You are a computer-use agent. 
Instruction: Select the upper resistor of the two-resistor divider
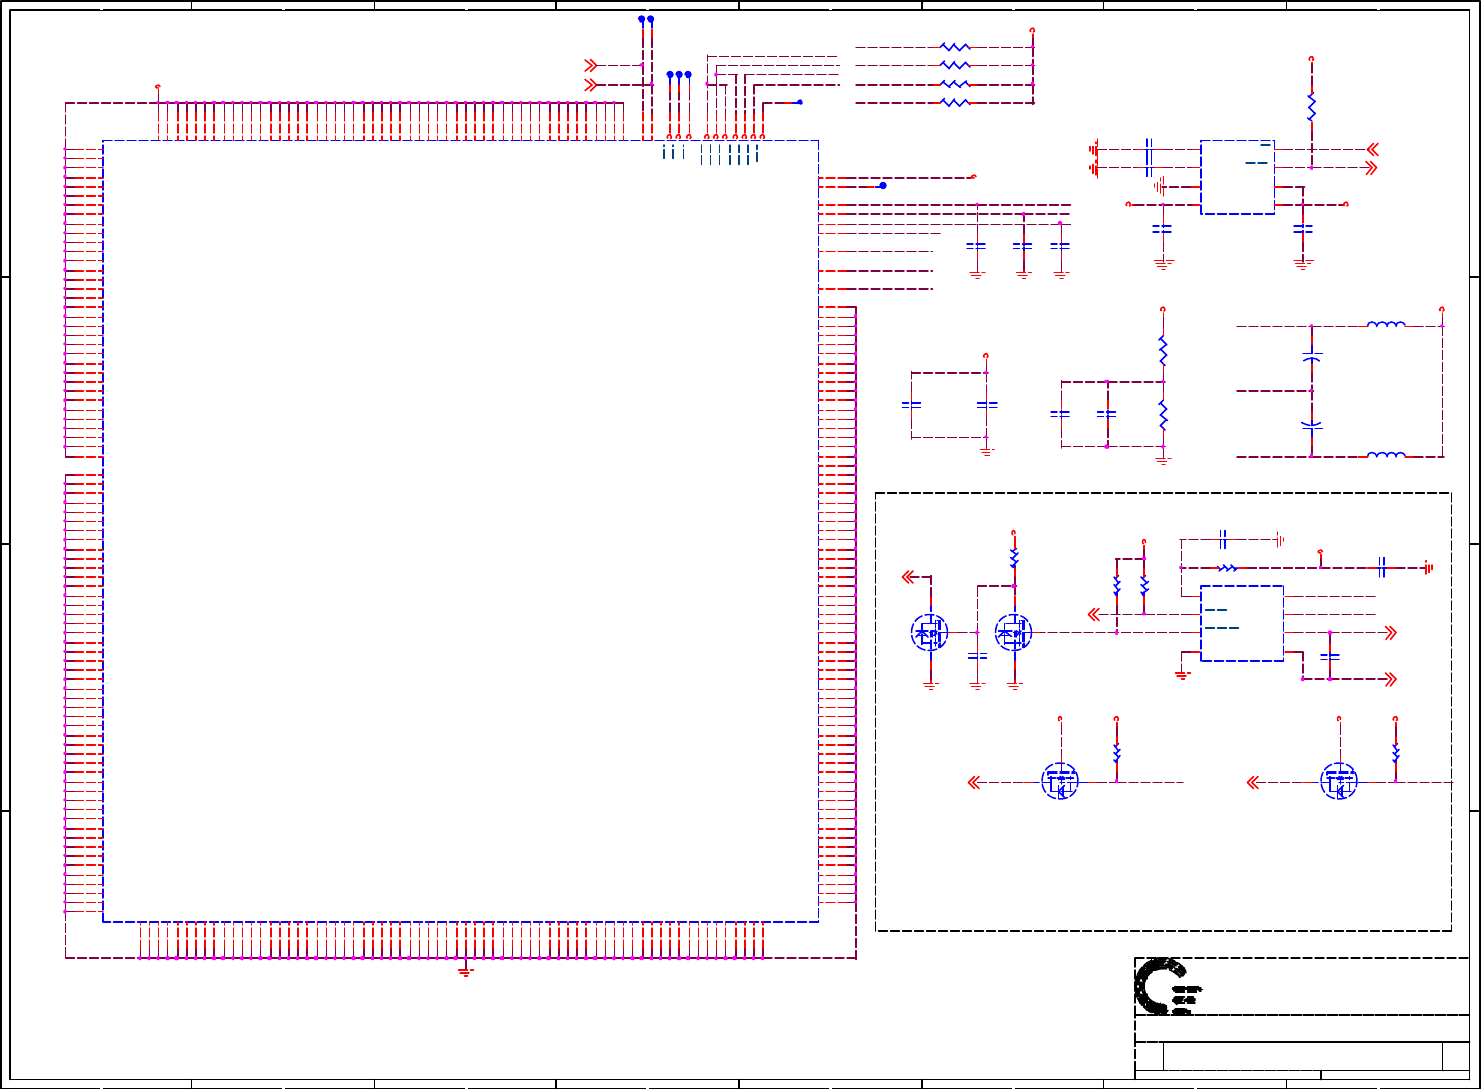tap(1163, 349)
